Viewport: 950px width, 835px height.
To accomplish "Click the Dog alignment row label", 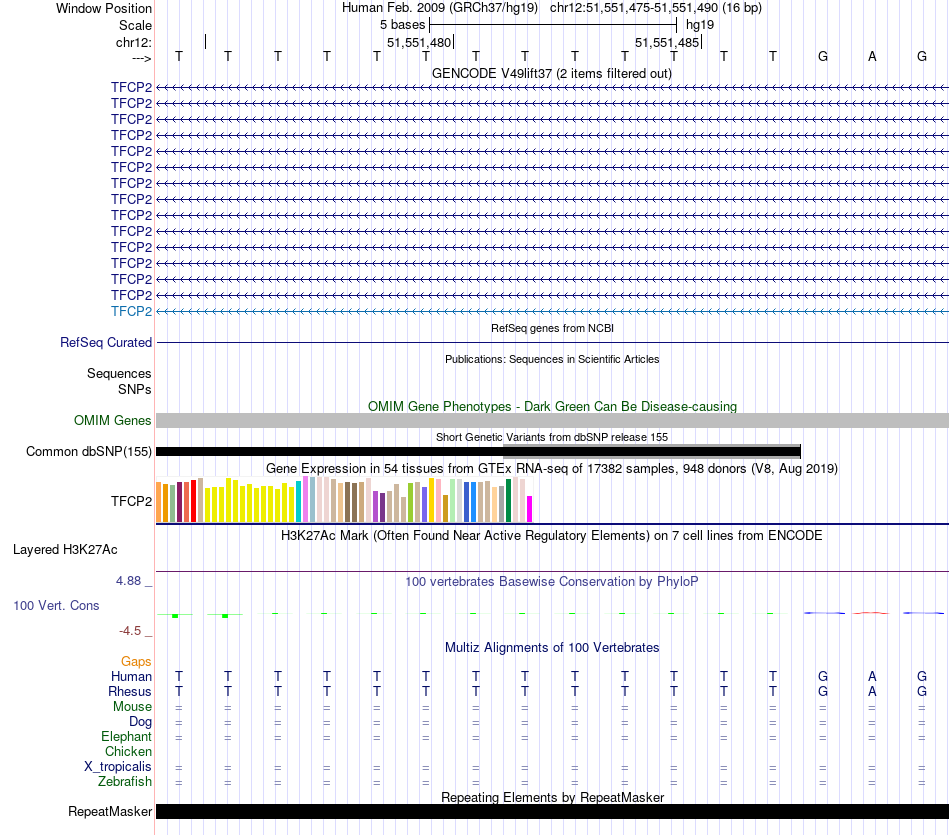I will 140,722.
